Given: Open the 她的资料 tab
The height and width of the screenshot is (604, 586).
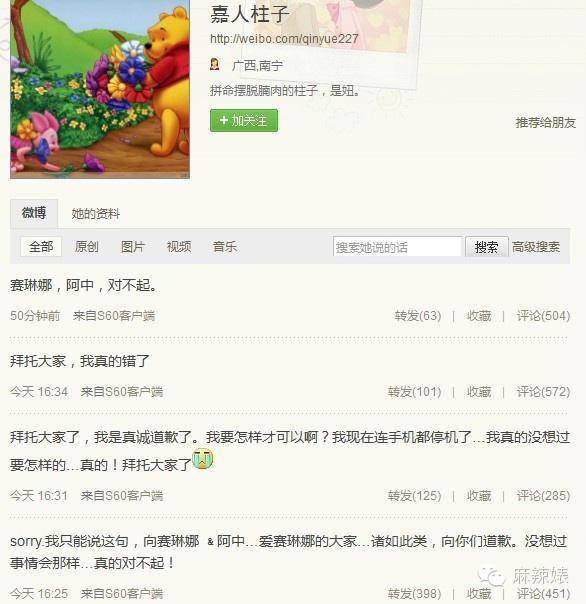Looking at the screenshot, I should tap(96, 213).
